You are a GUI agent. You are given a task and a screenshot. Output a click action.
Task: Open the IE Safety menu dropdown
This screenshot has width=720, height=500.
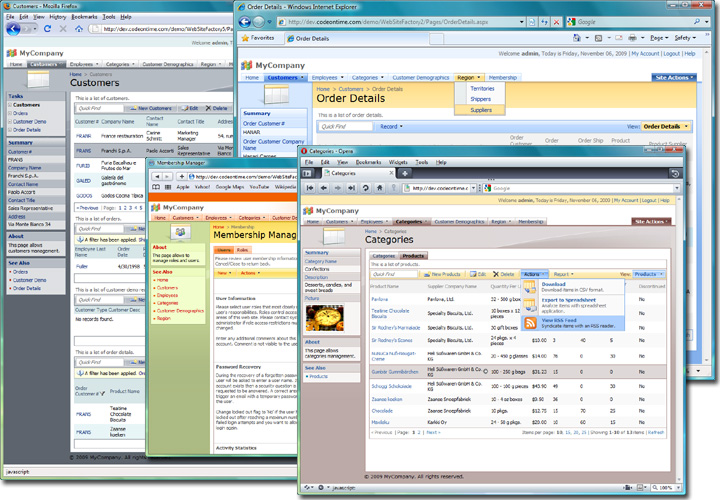pyautogui.click(x=685, y=38)
